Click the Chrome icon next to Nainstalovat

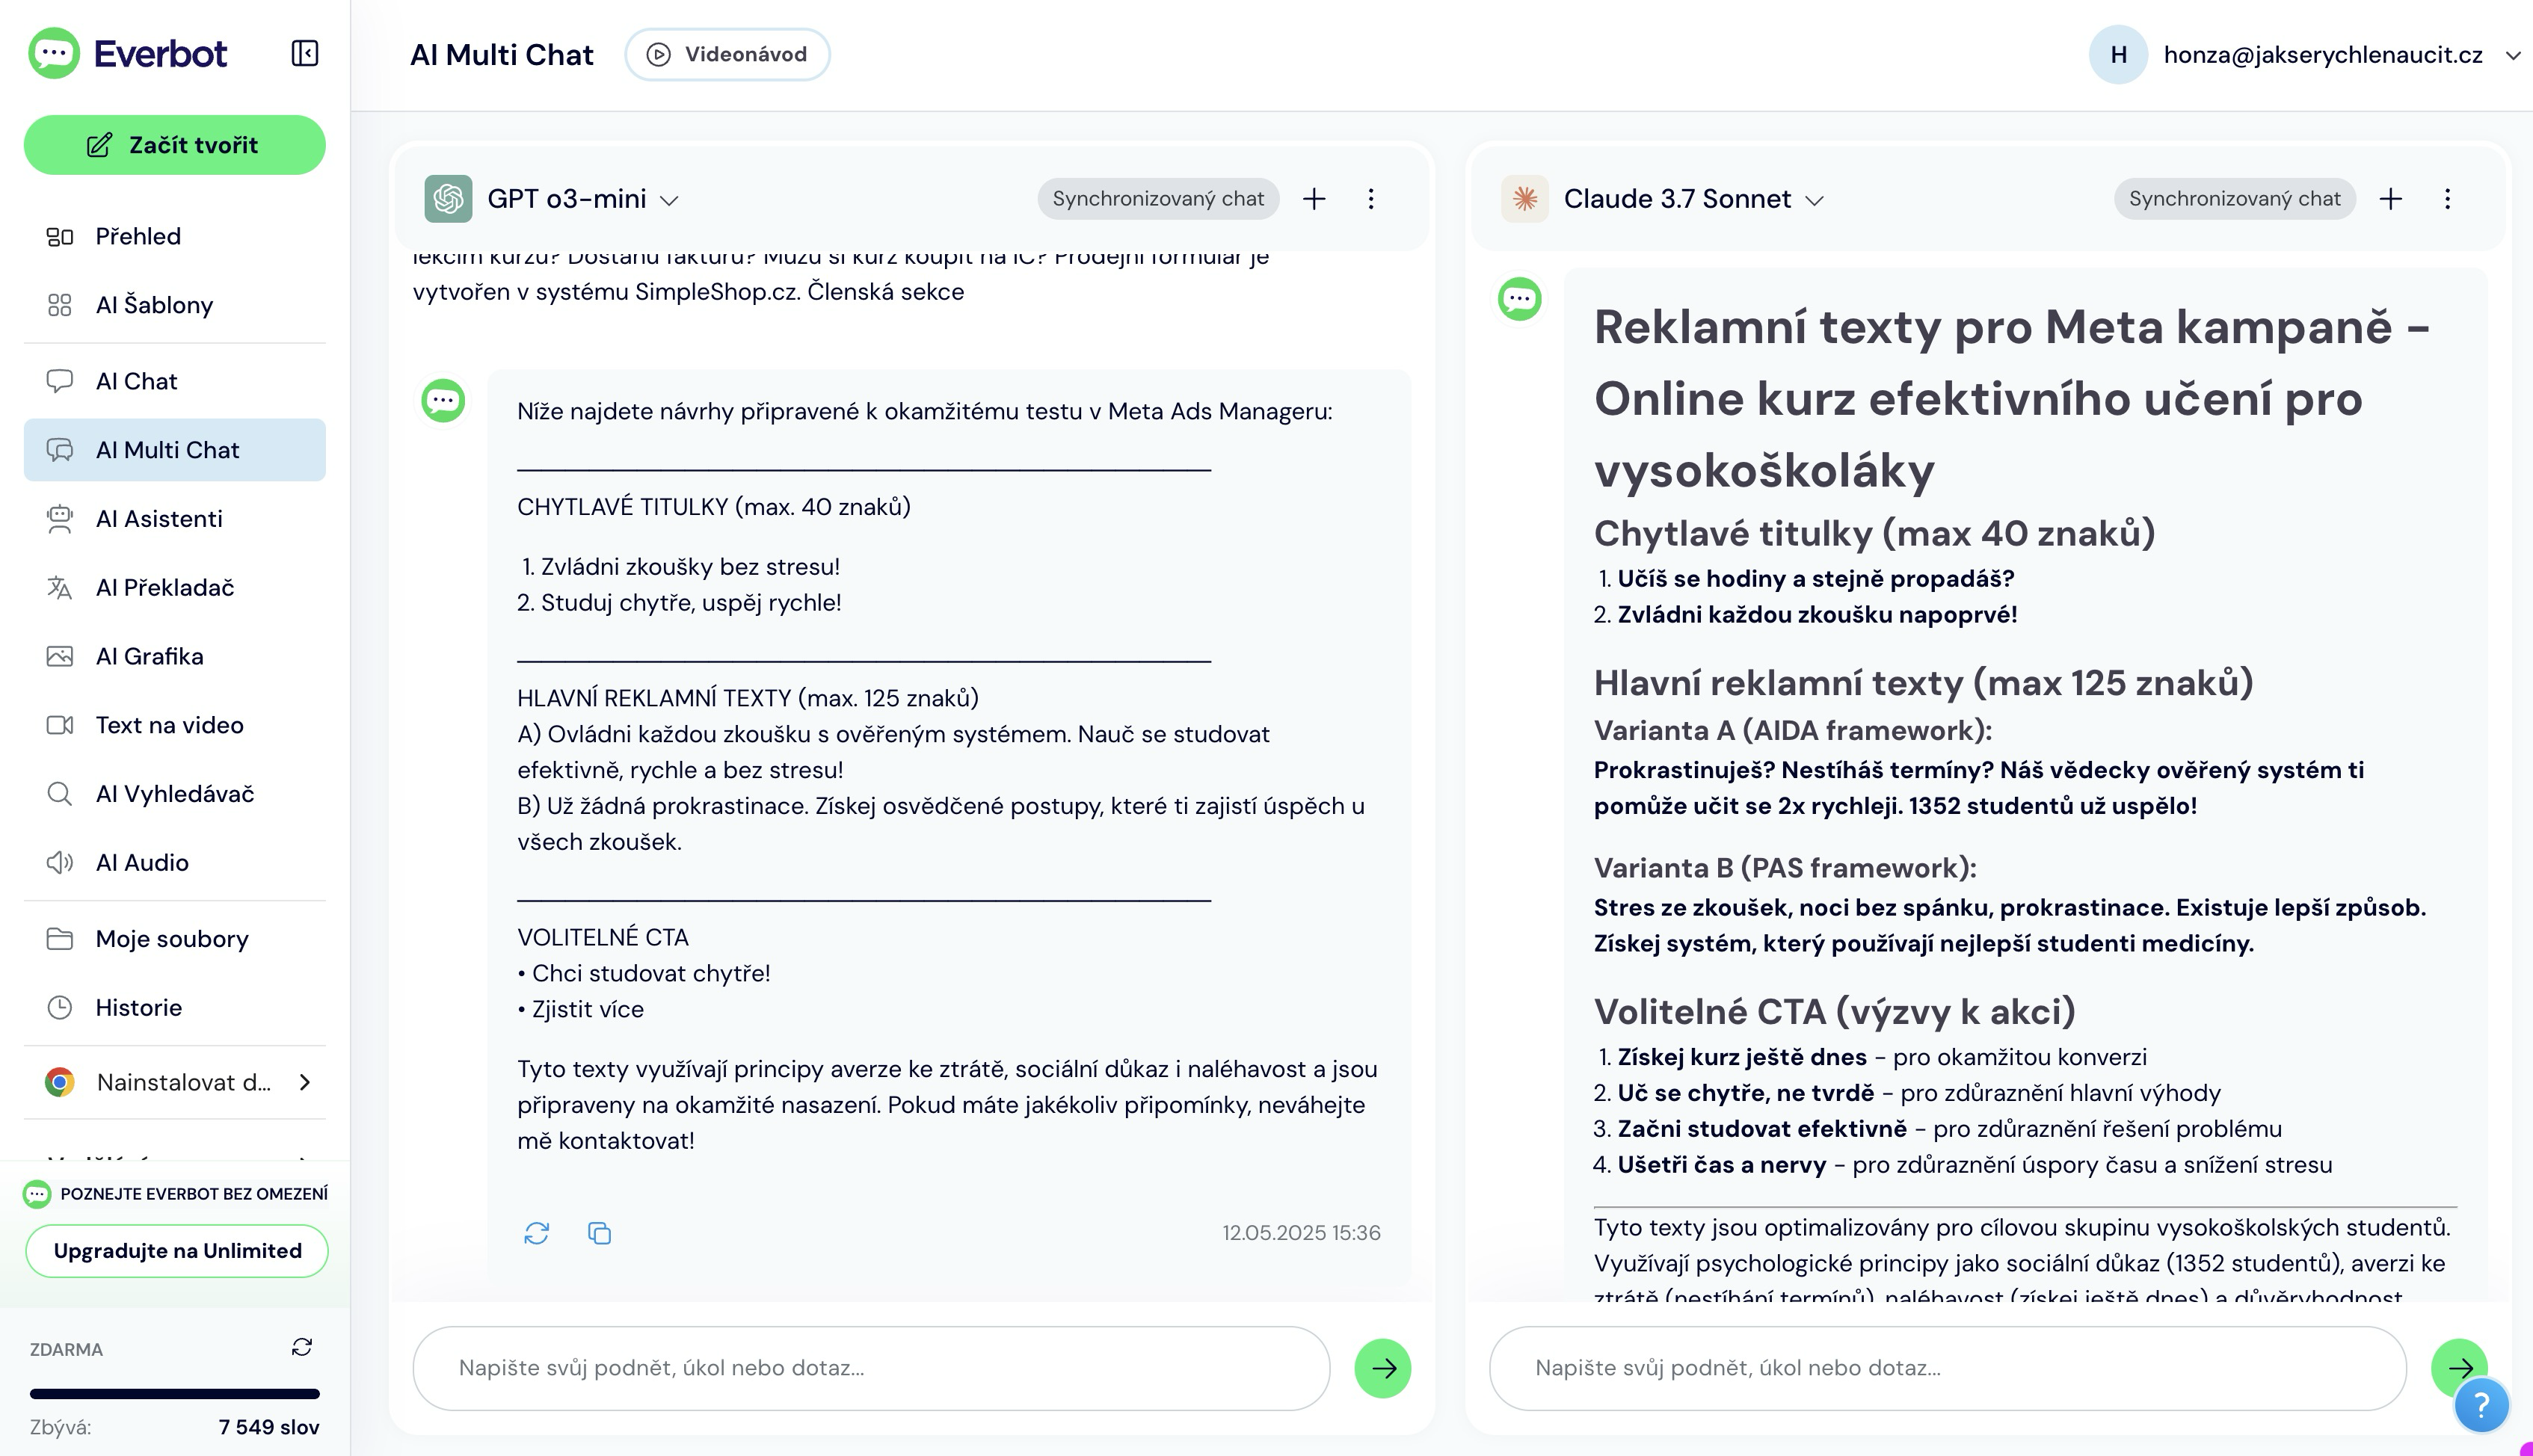[x=60, y=1082]
